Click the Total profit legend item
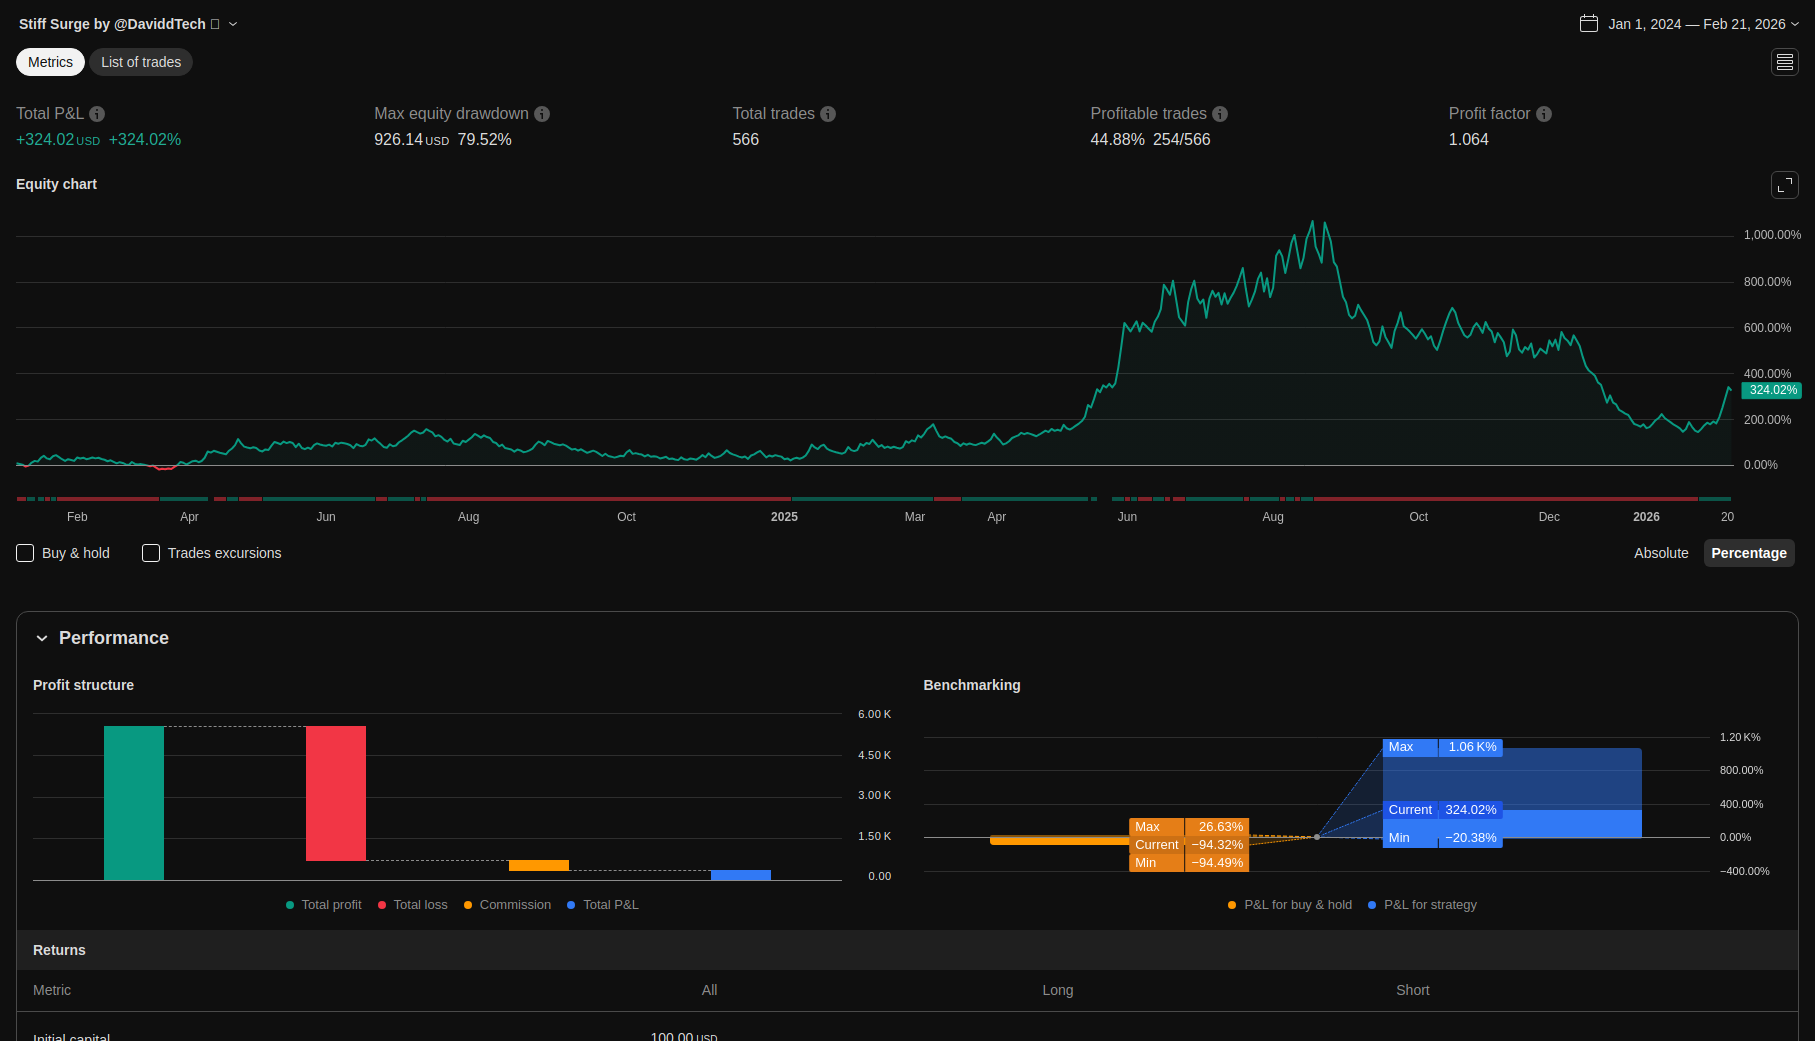Image resolution: width=1815 pixels, height=1041 pixels. pyautogui.click(x=324, y=905)
